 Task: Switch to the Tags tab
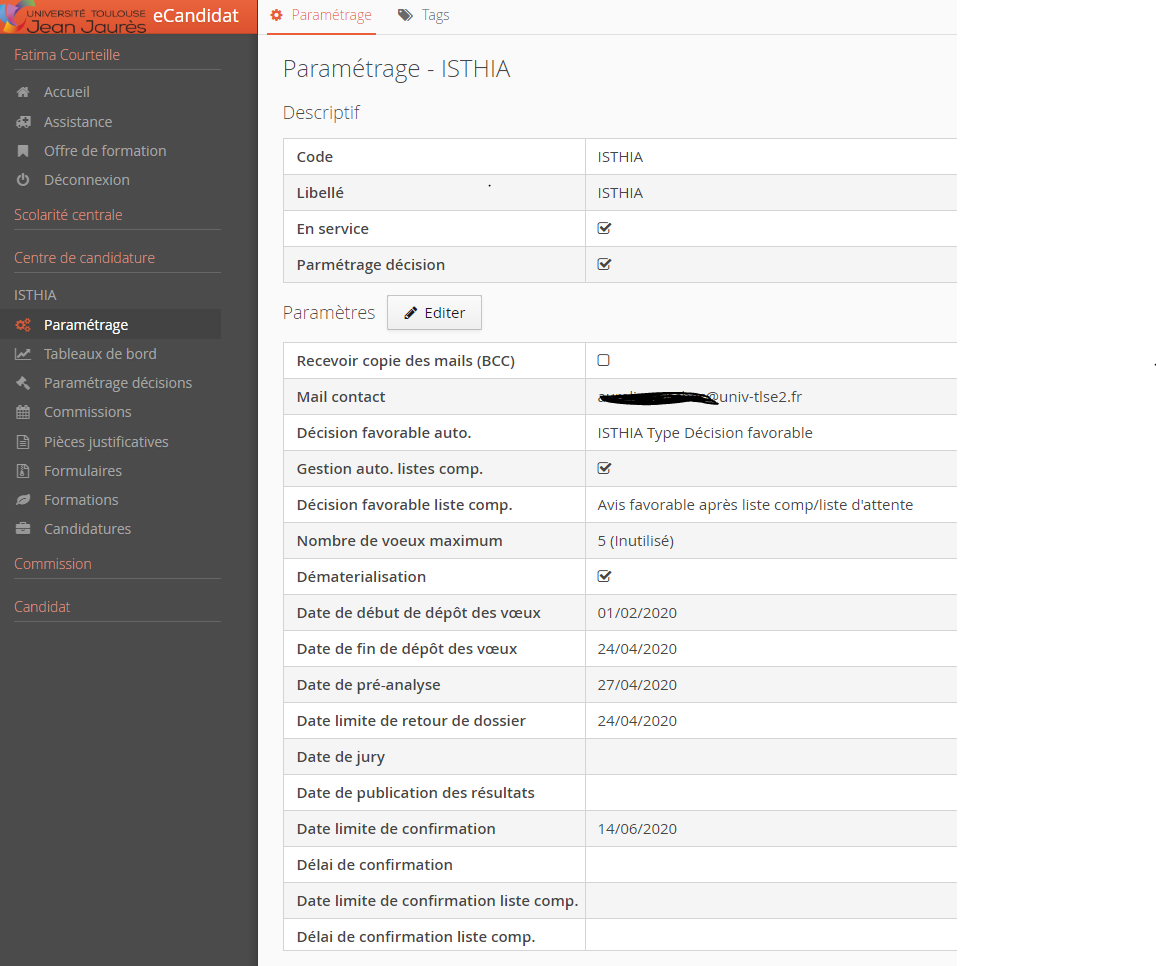[x=423, y=15]
